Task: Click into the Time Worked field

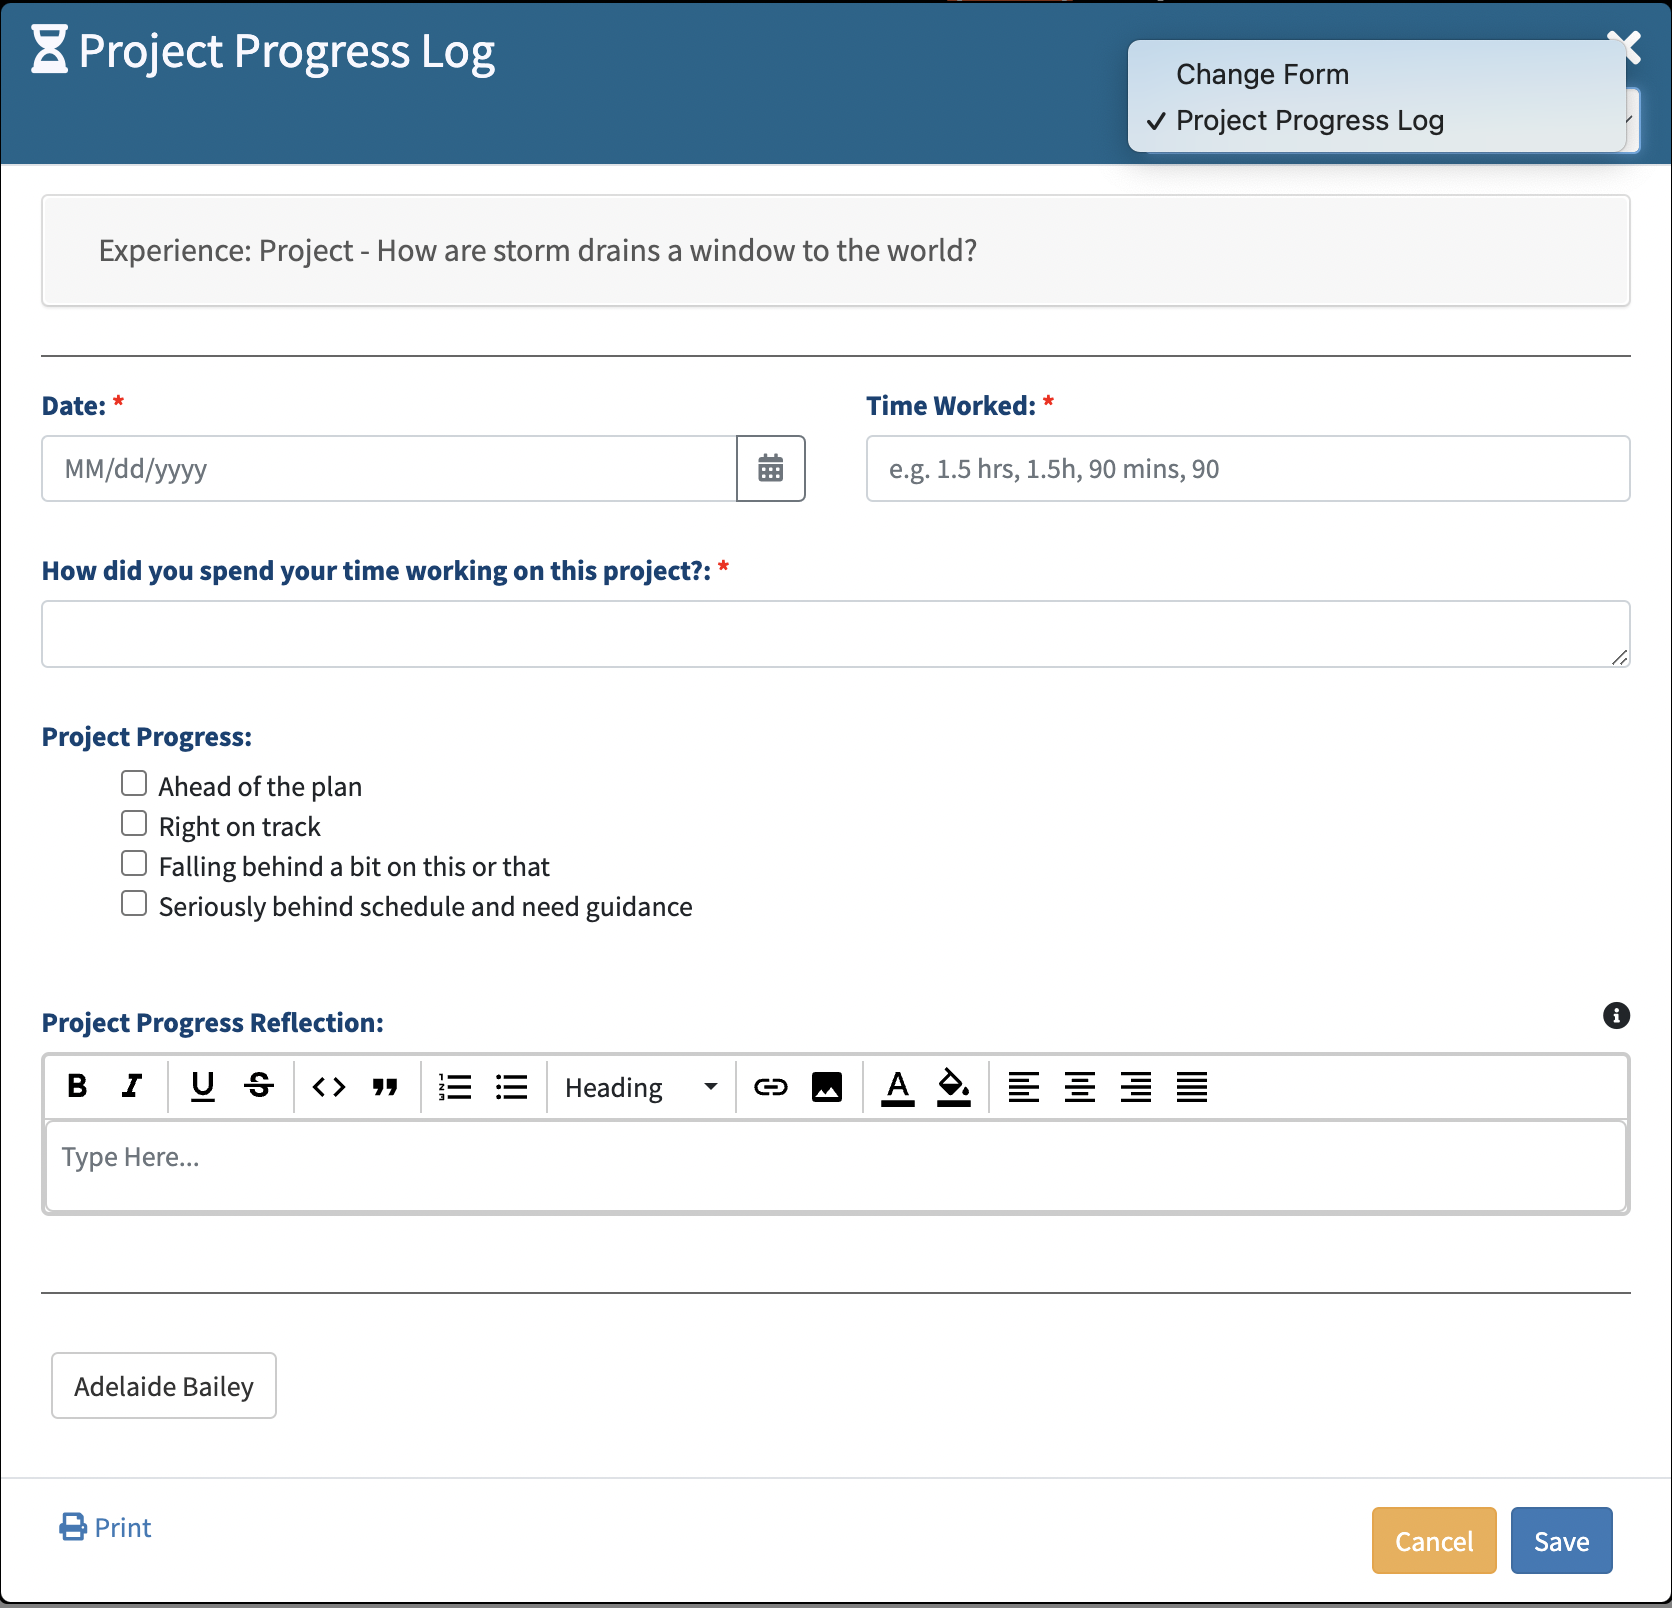Action: point(1247,469)
